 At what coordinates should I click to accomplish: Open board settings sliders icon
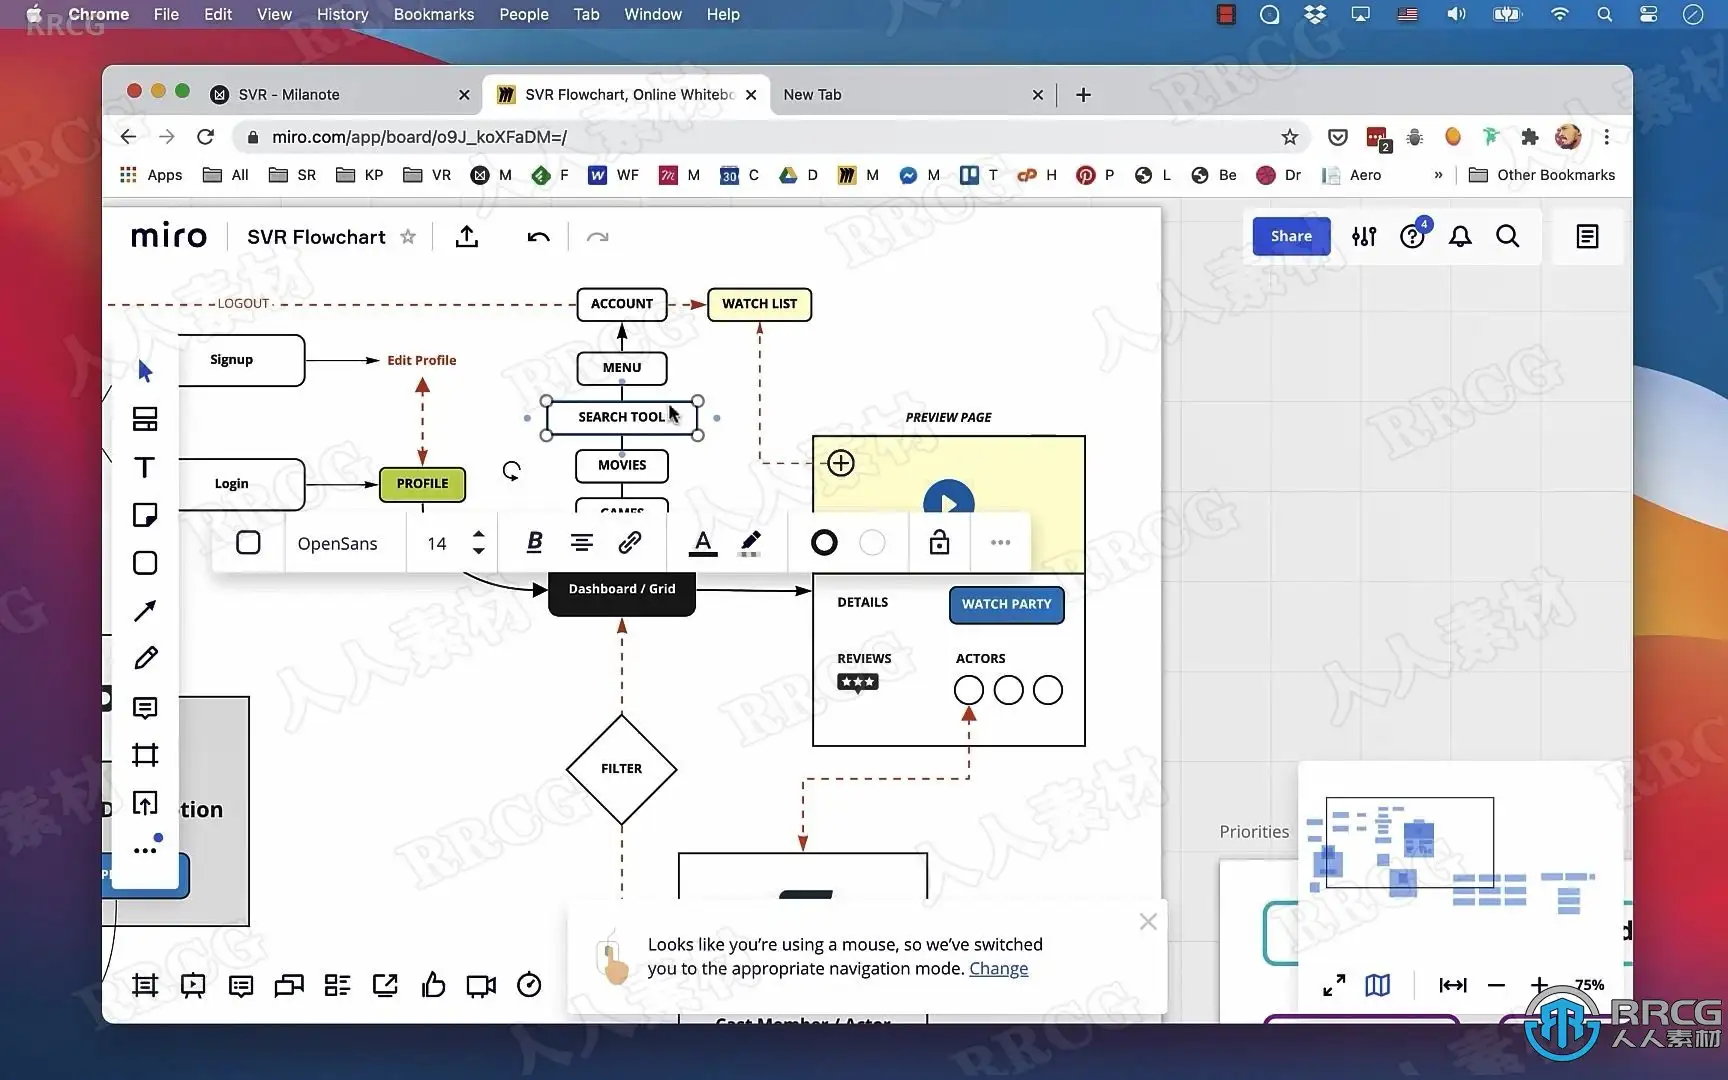pos(1364,236)
